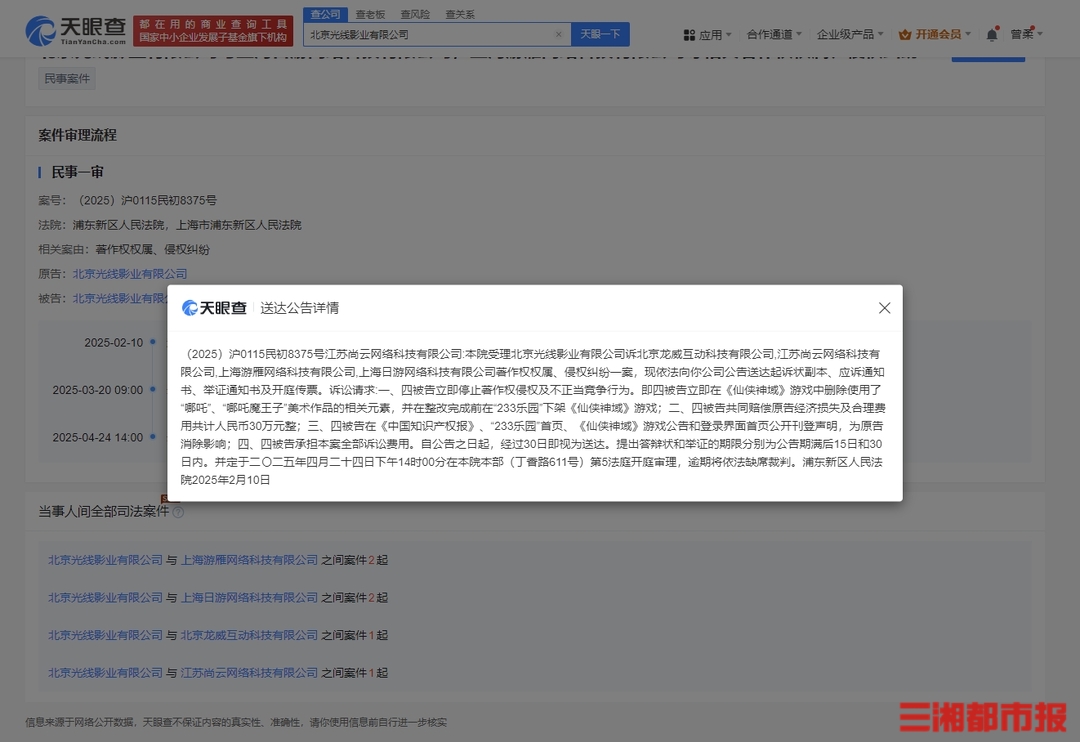Image resolution: width=1080 pixels, height=742 pixels.
Task: Open 北京光线影业有限公司 link in the 北京龙威 row
Action: click(x=105, y=635)
